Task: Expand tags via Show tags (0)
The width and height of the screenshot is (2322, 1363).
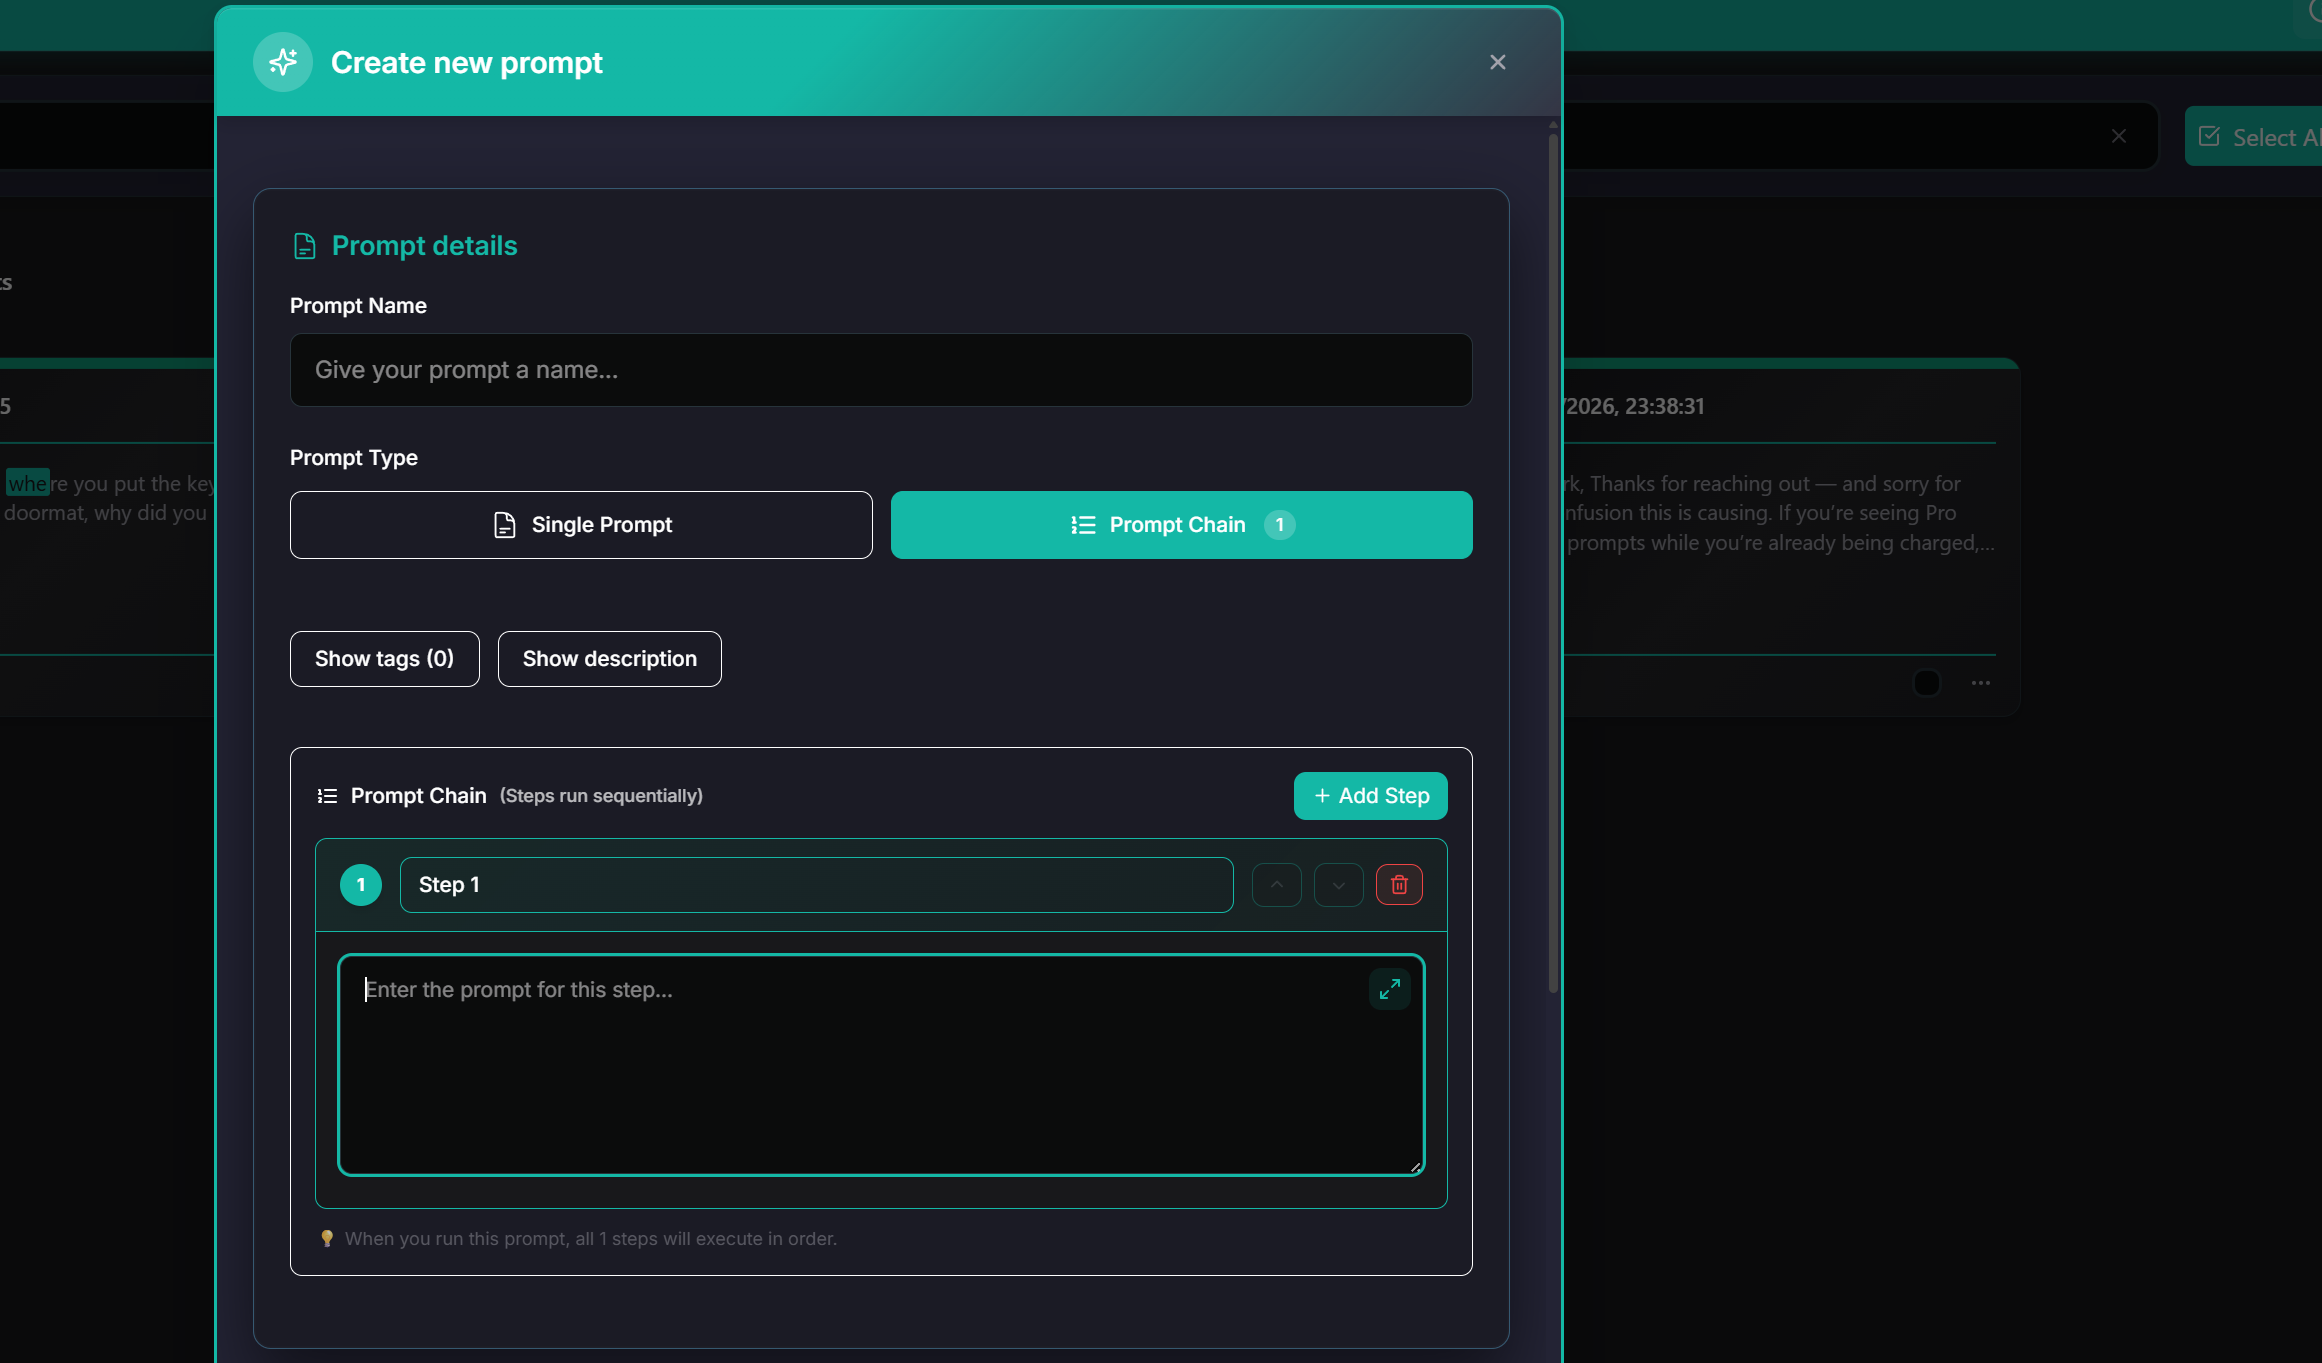Action: pyautogui.click(x=384, y=658)
